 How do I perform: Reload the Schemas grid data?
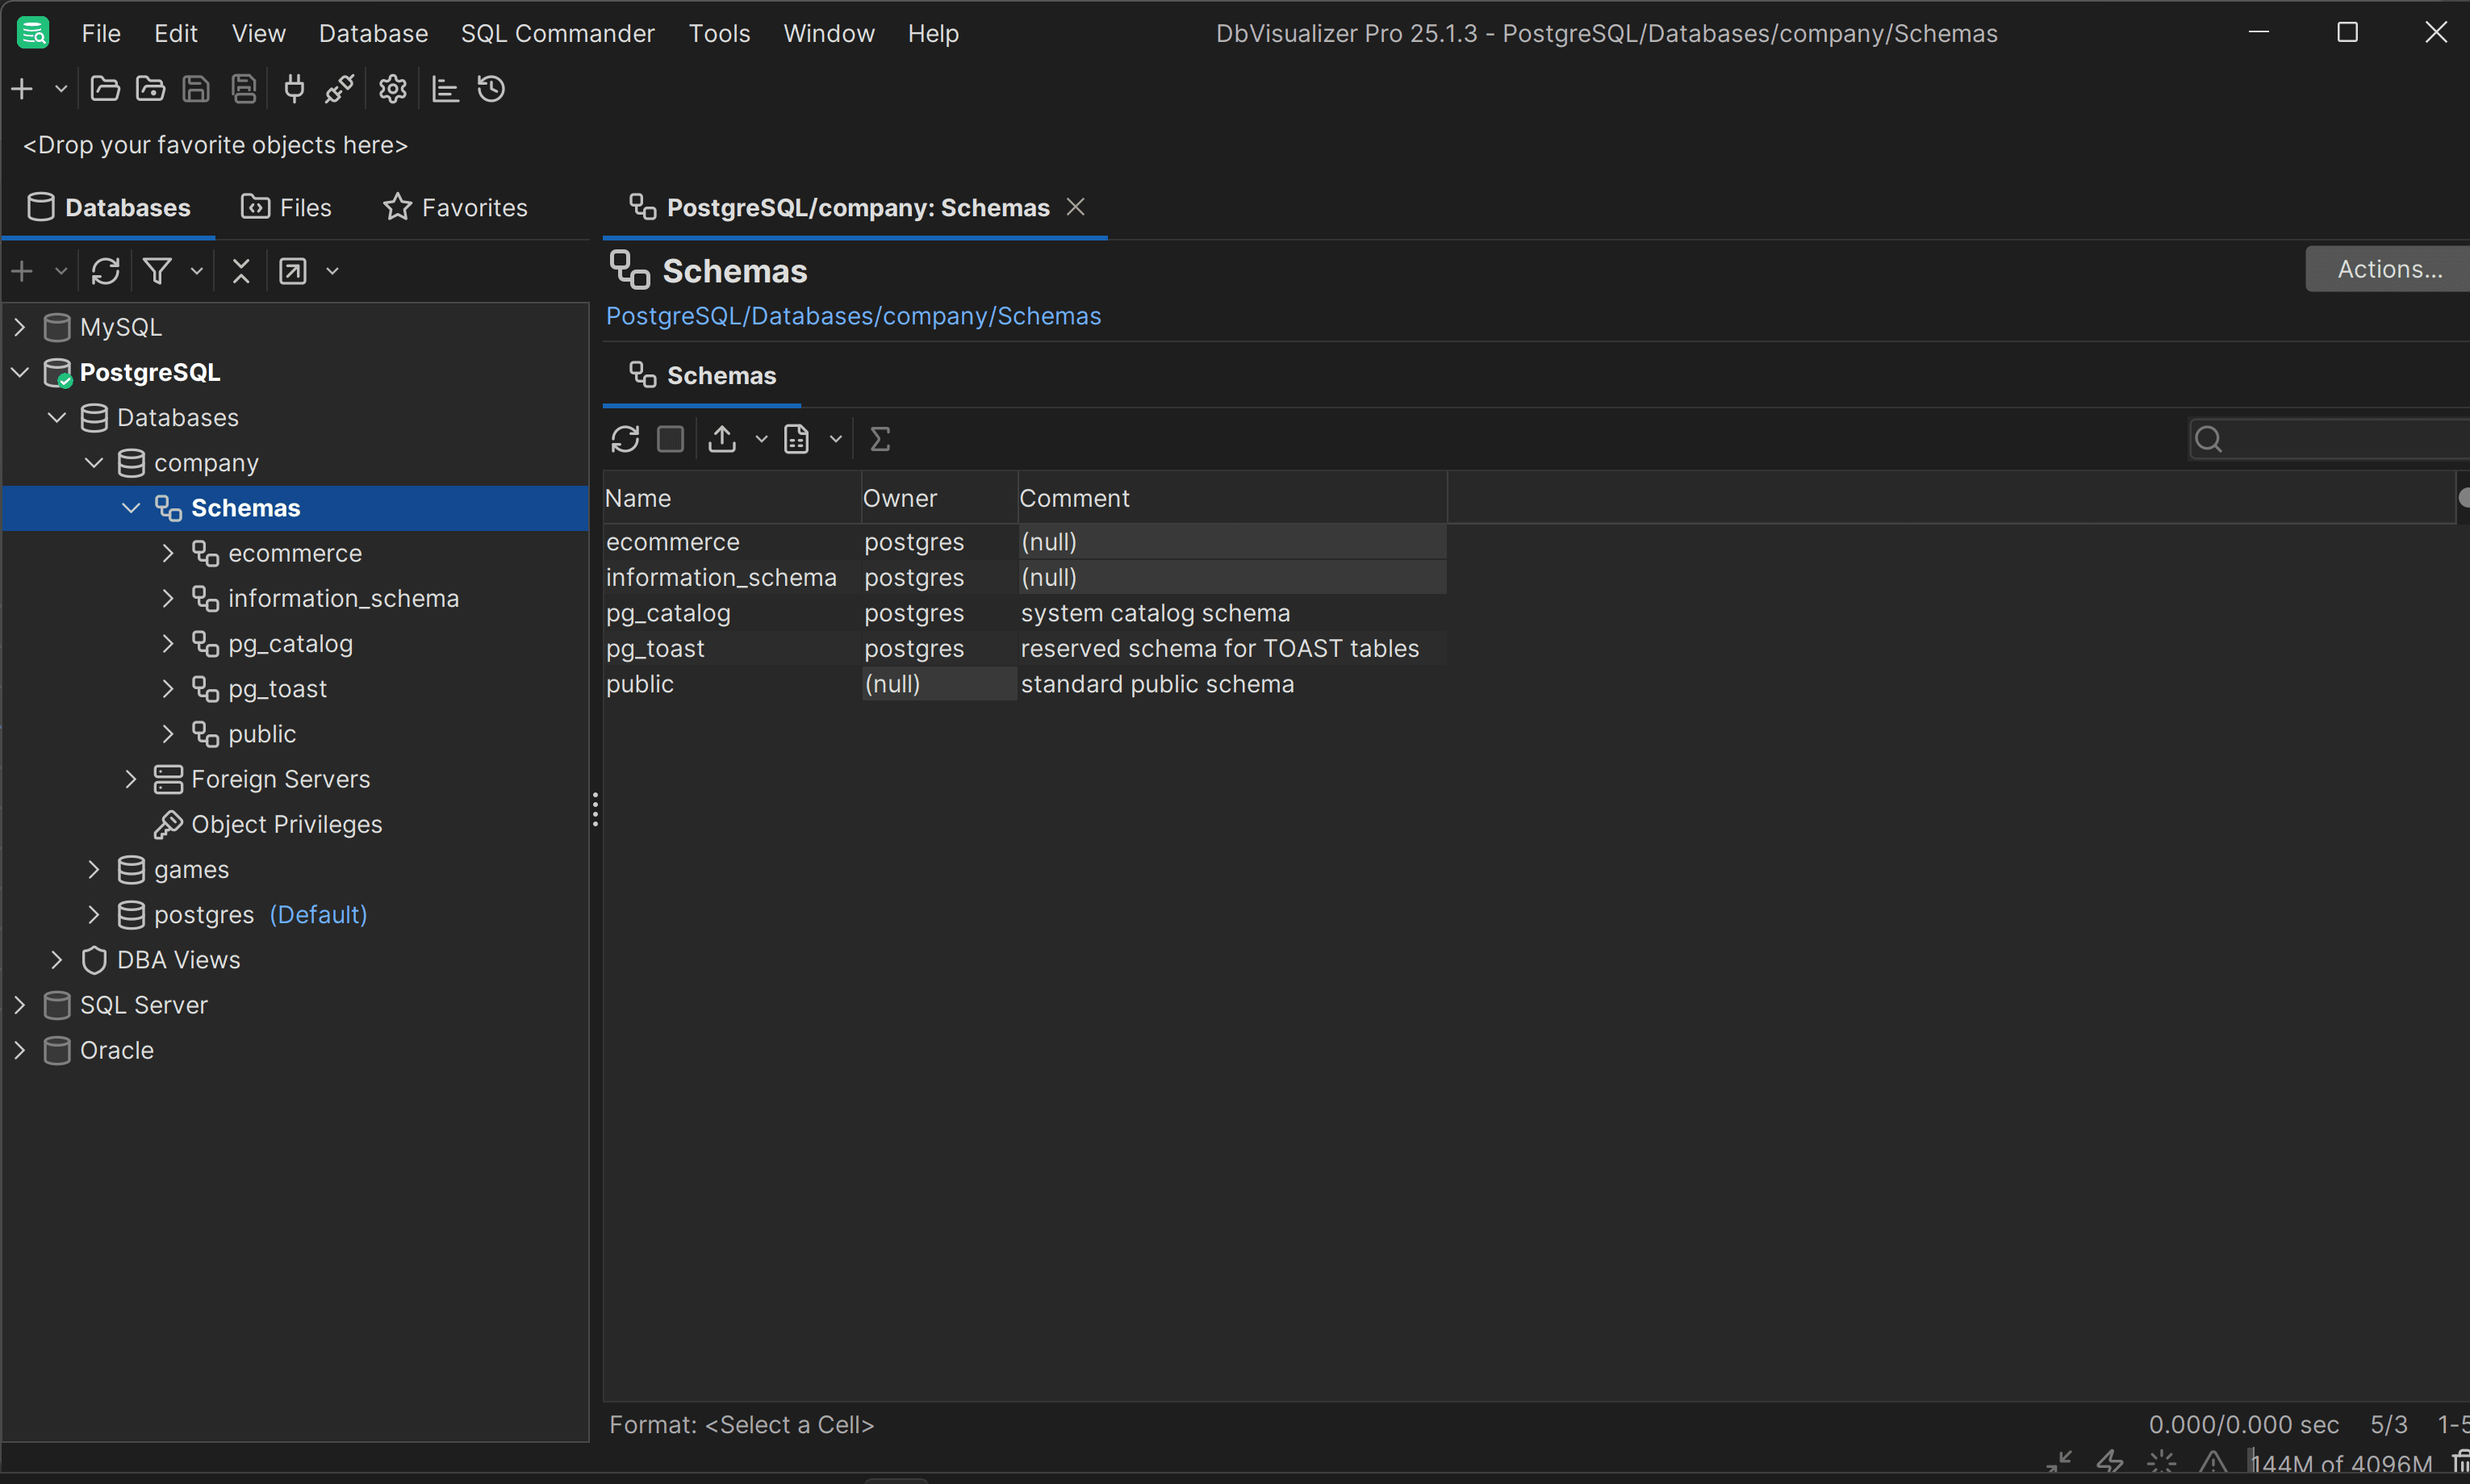tap(625, 439)
